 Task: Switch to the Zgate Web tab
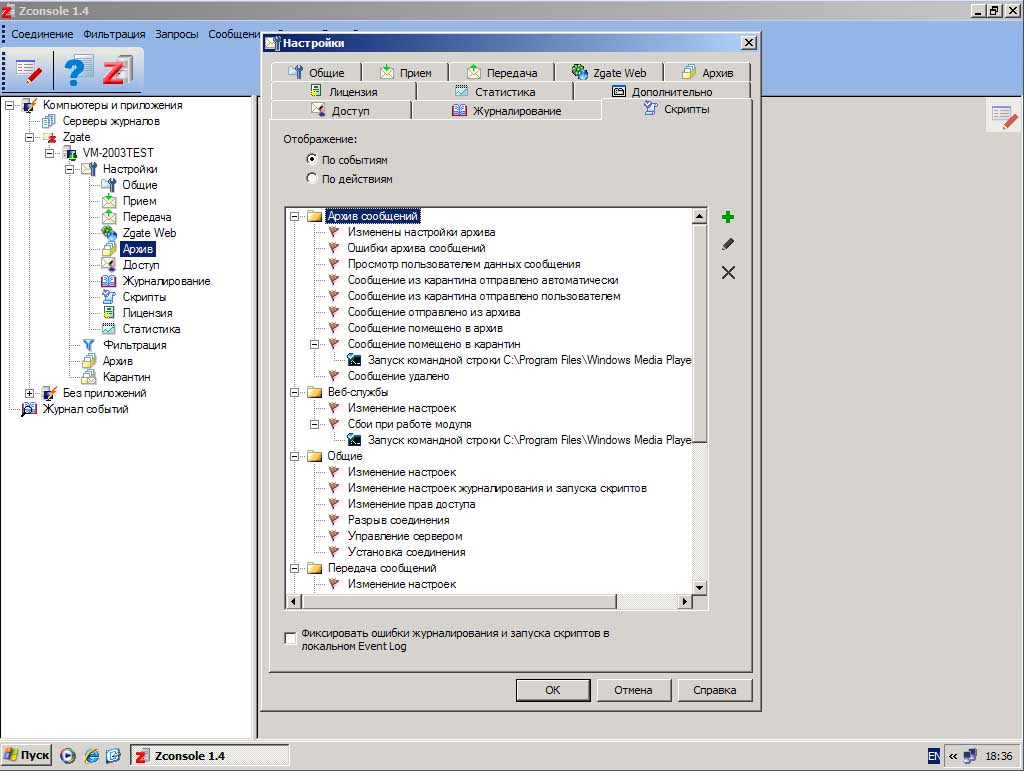pyautogui.click(x=609, y=72)
